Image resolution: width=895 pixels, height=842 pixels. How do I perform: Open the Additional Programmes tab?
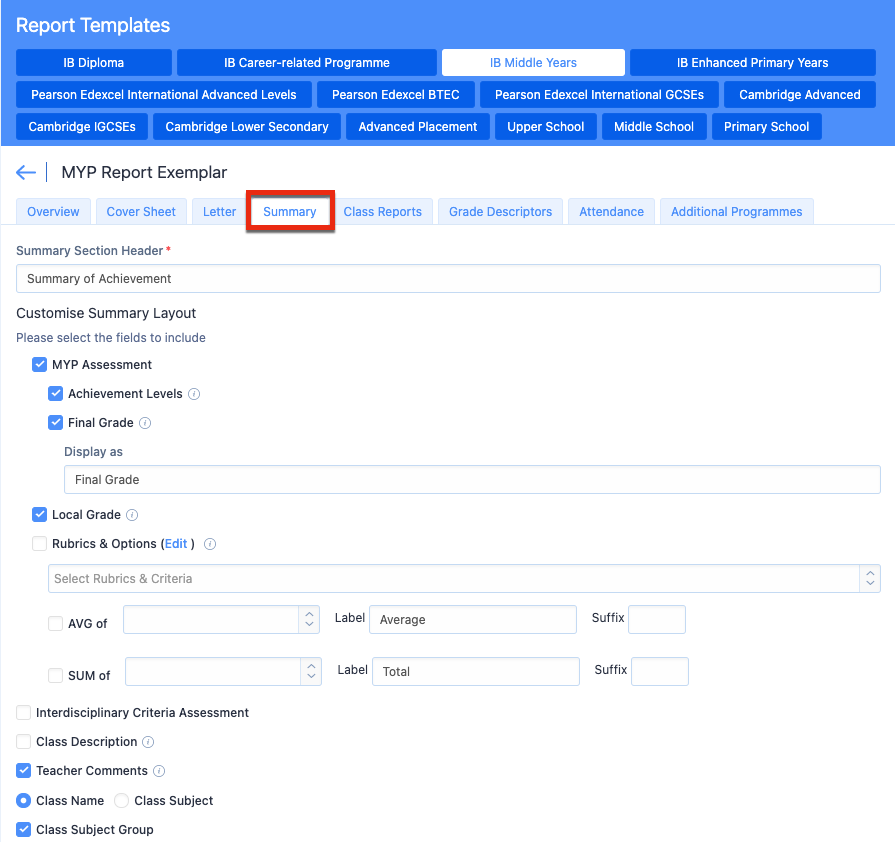[736, 212]
